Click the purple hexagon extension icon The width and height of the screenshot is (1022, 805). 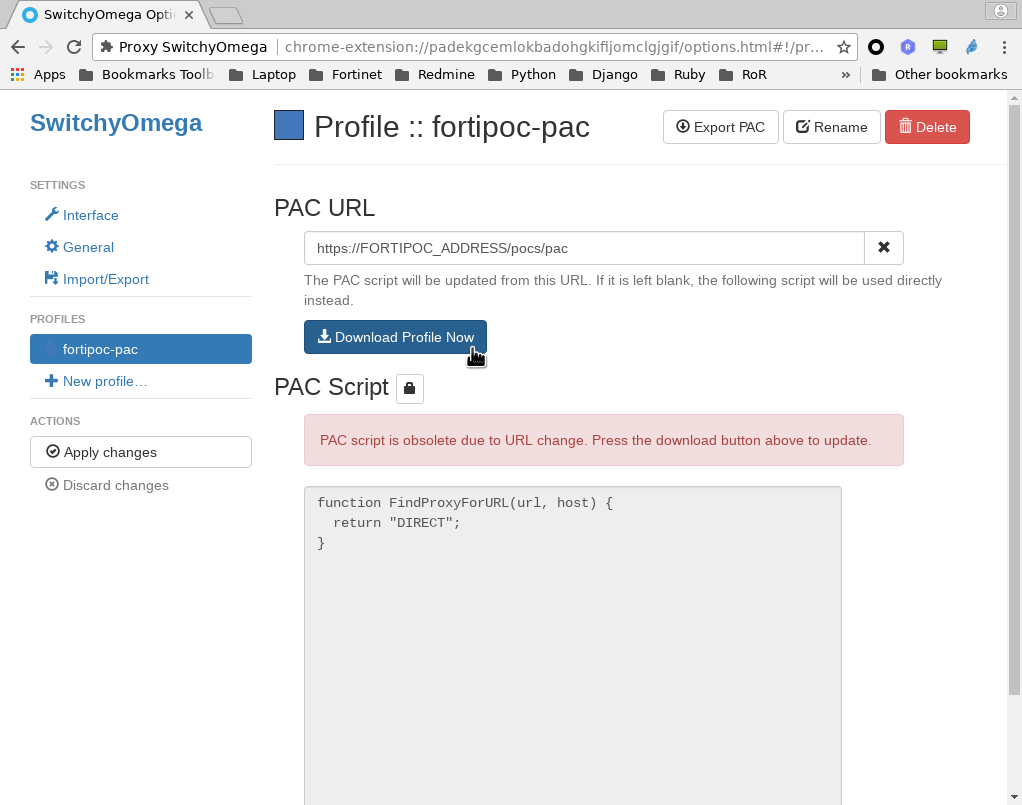click(x=908, y=47)
